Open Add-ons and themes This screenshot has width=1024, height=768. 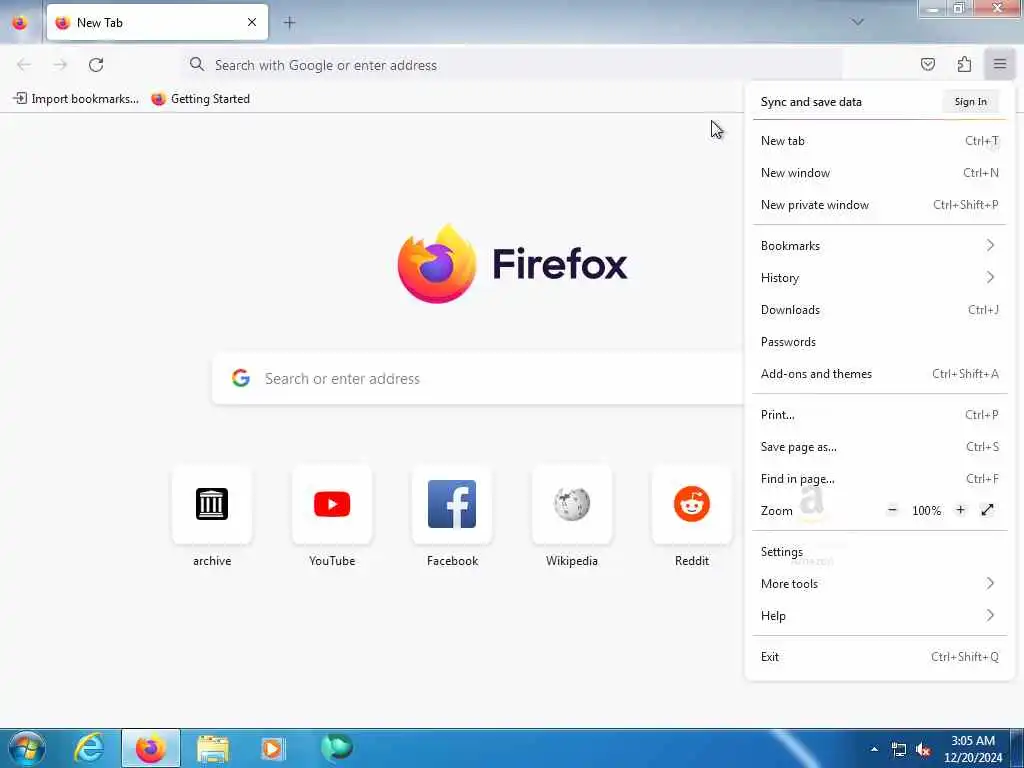(x=879, y=374)
